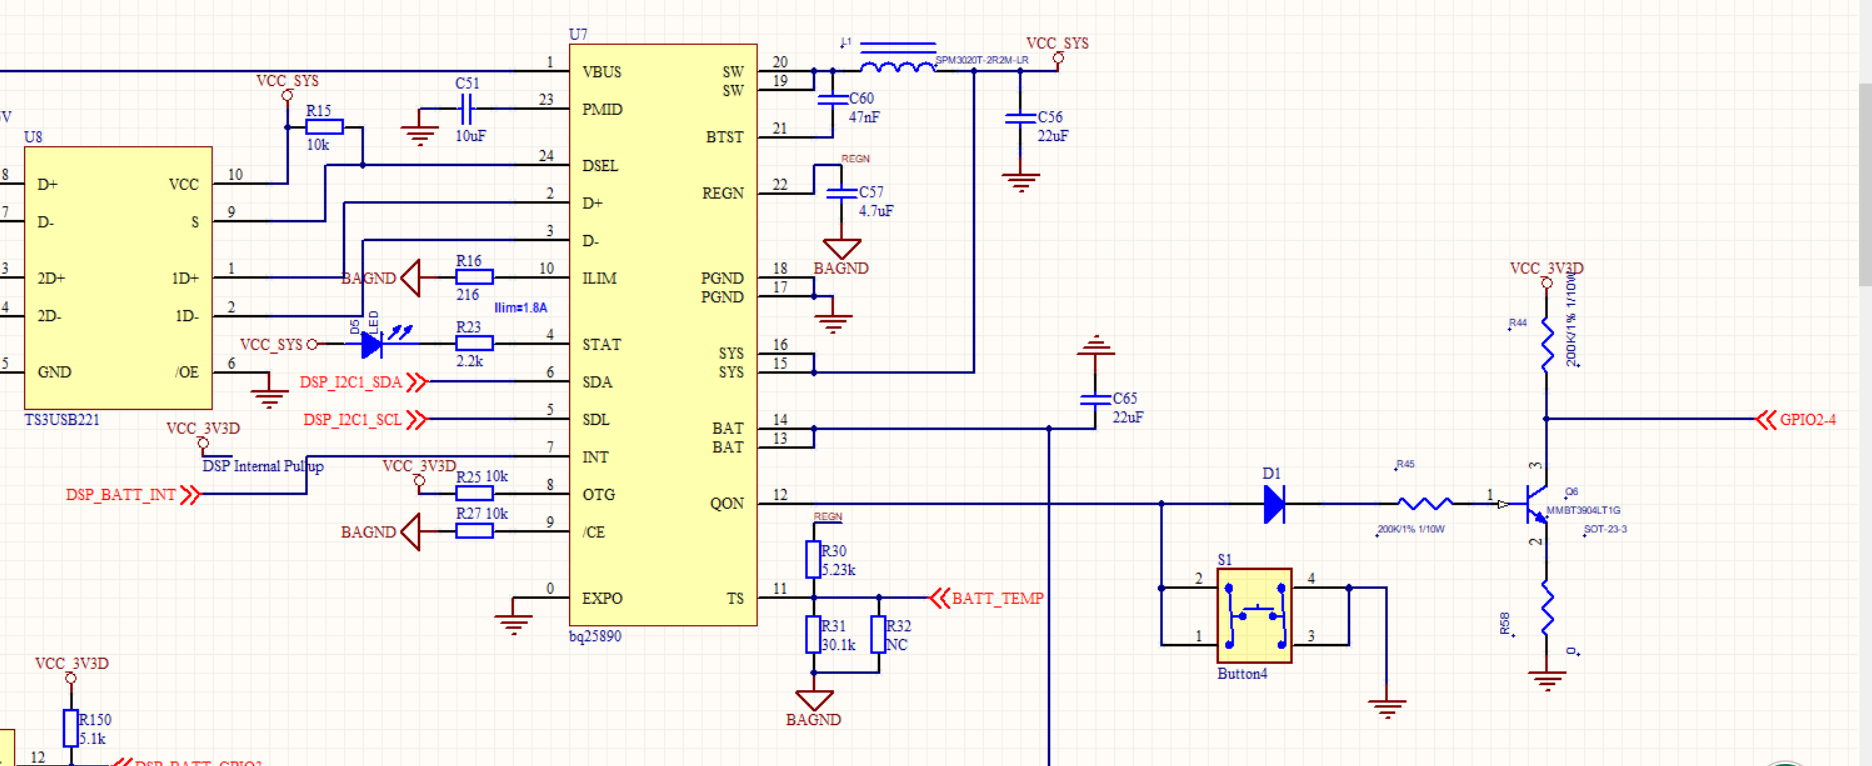Screen dimensions: 1872x766
Task: Select capacitor C56 22uF
Action: coord(1020,118)
